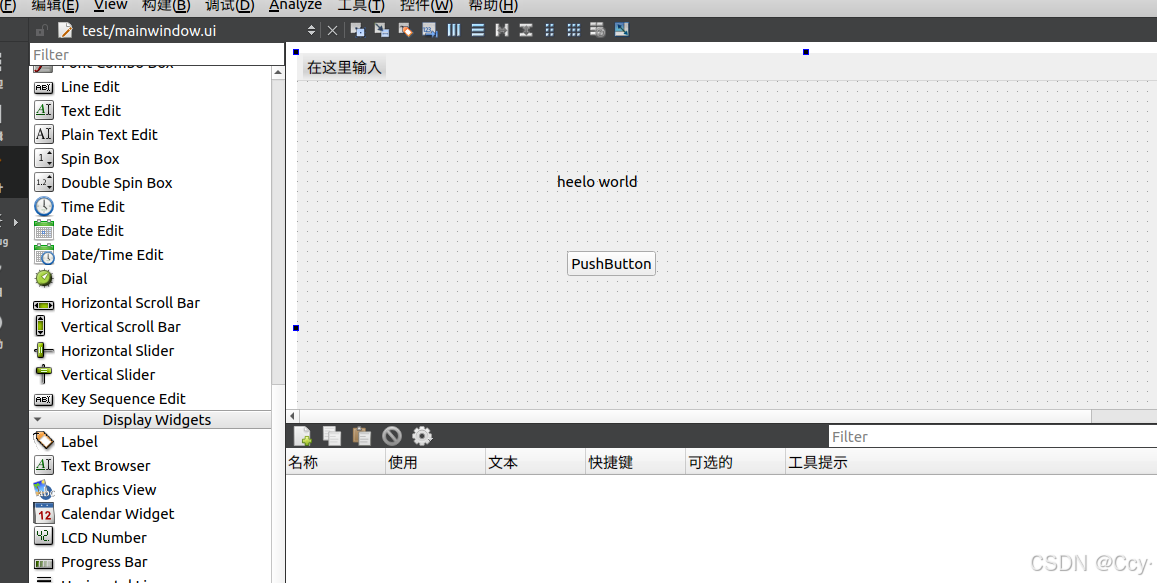Image resolution: width=1157 pixels, height=583 pixels.
Task: Click the PushButton on the form
Action: tap(611, 263)
